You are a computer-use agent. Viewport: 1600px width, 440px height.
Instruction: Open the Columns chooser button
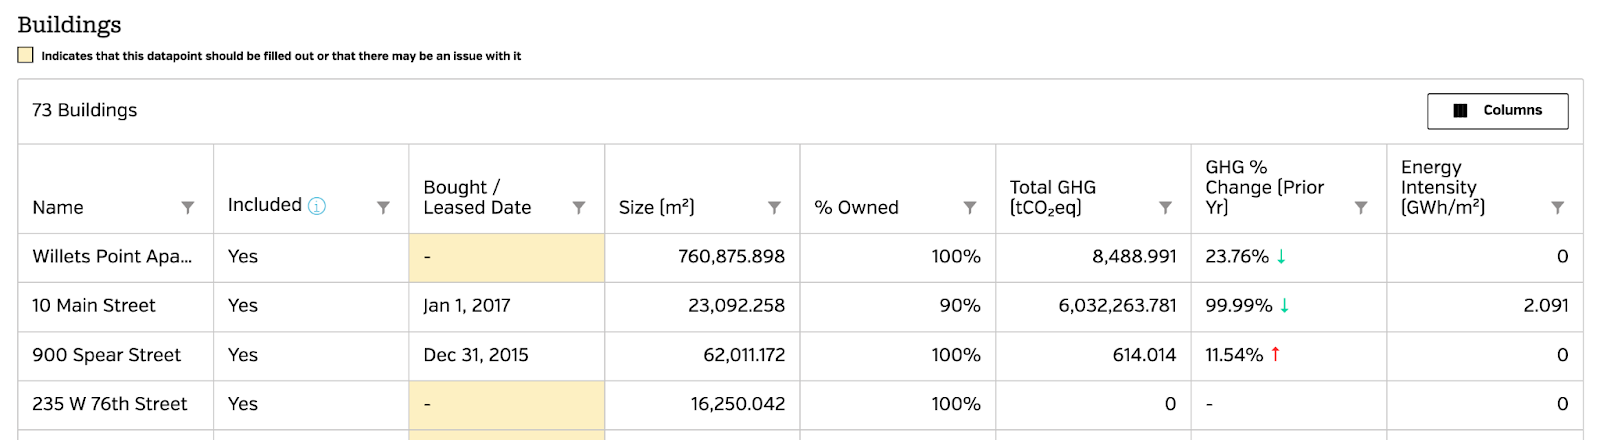1497,111
